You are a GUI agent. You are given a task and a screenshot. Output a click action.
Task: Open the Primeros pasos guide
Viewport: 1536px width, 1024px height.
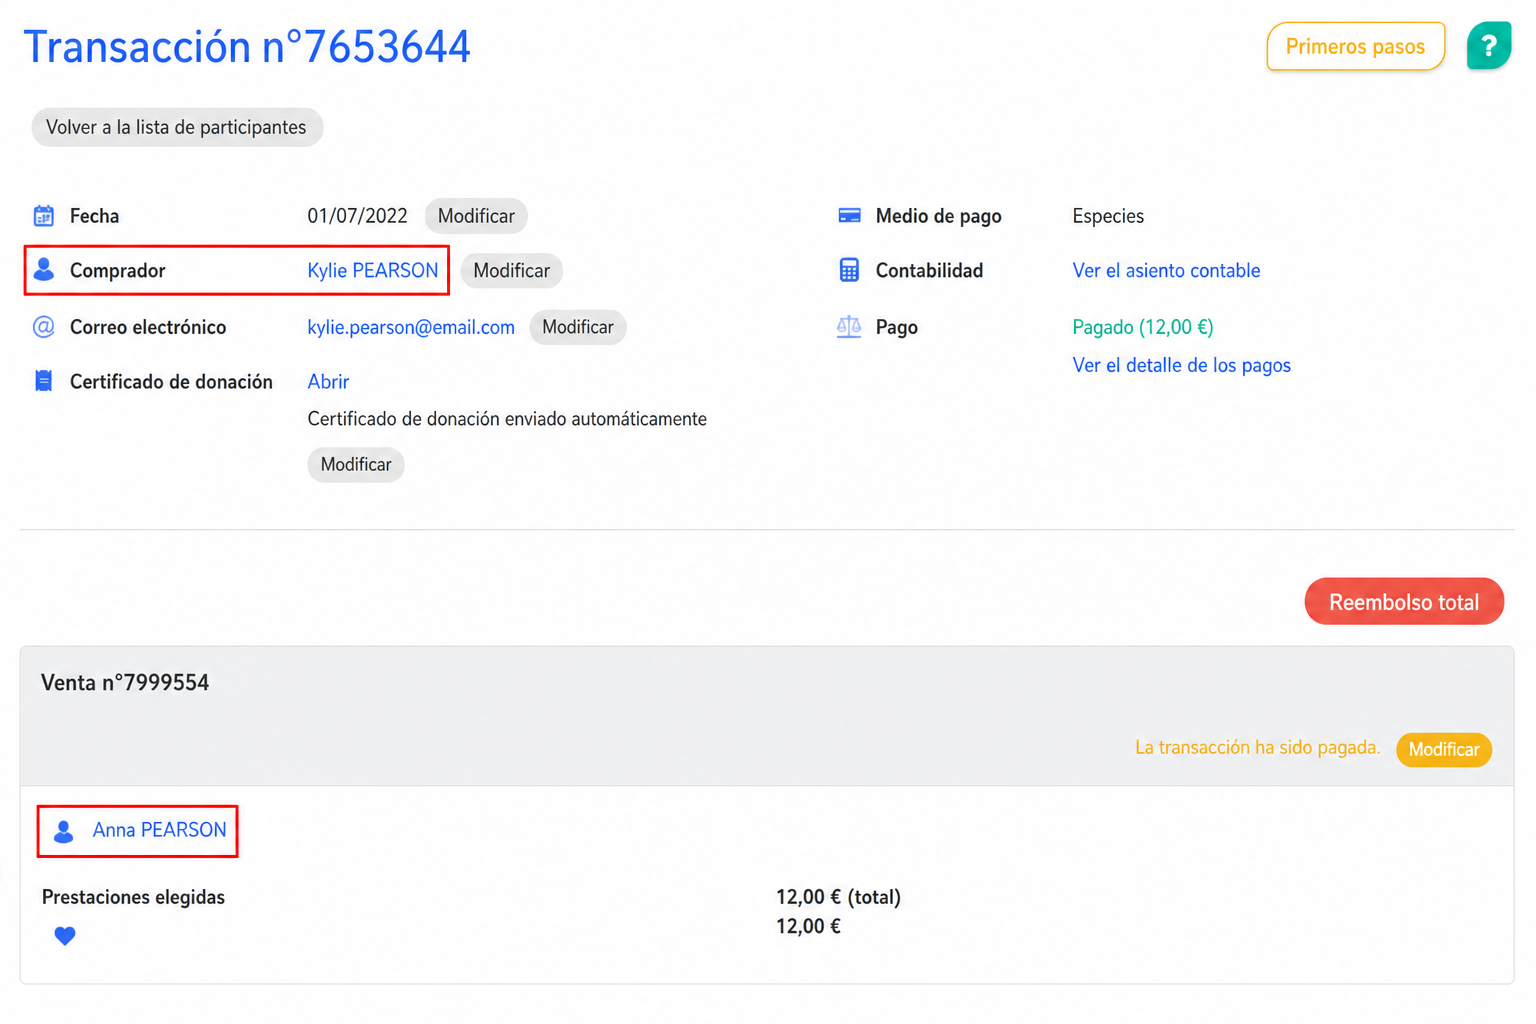1355,46
